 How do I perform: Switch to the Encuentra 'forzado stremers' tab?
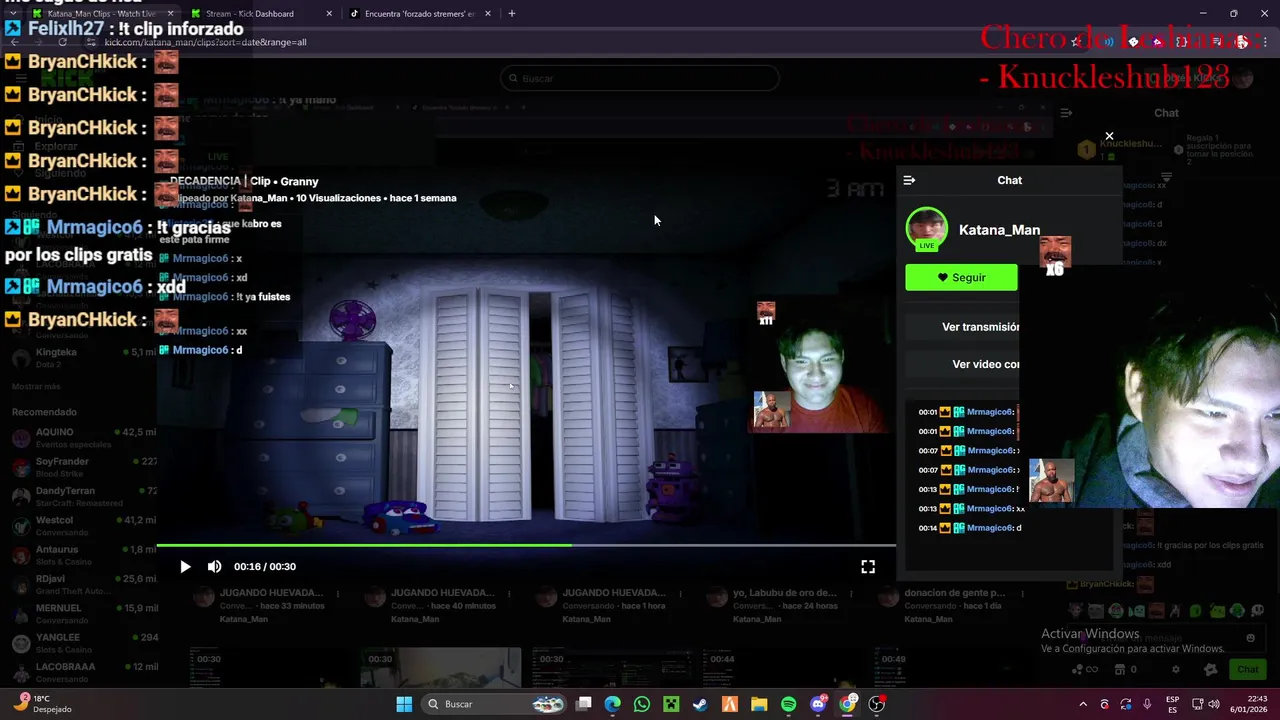[x=420, y=14]
